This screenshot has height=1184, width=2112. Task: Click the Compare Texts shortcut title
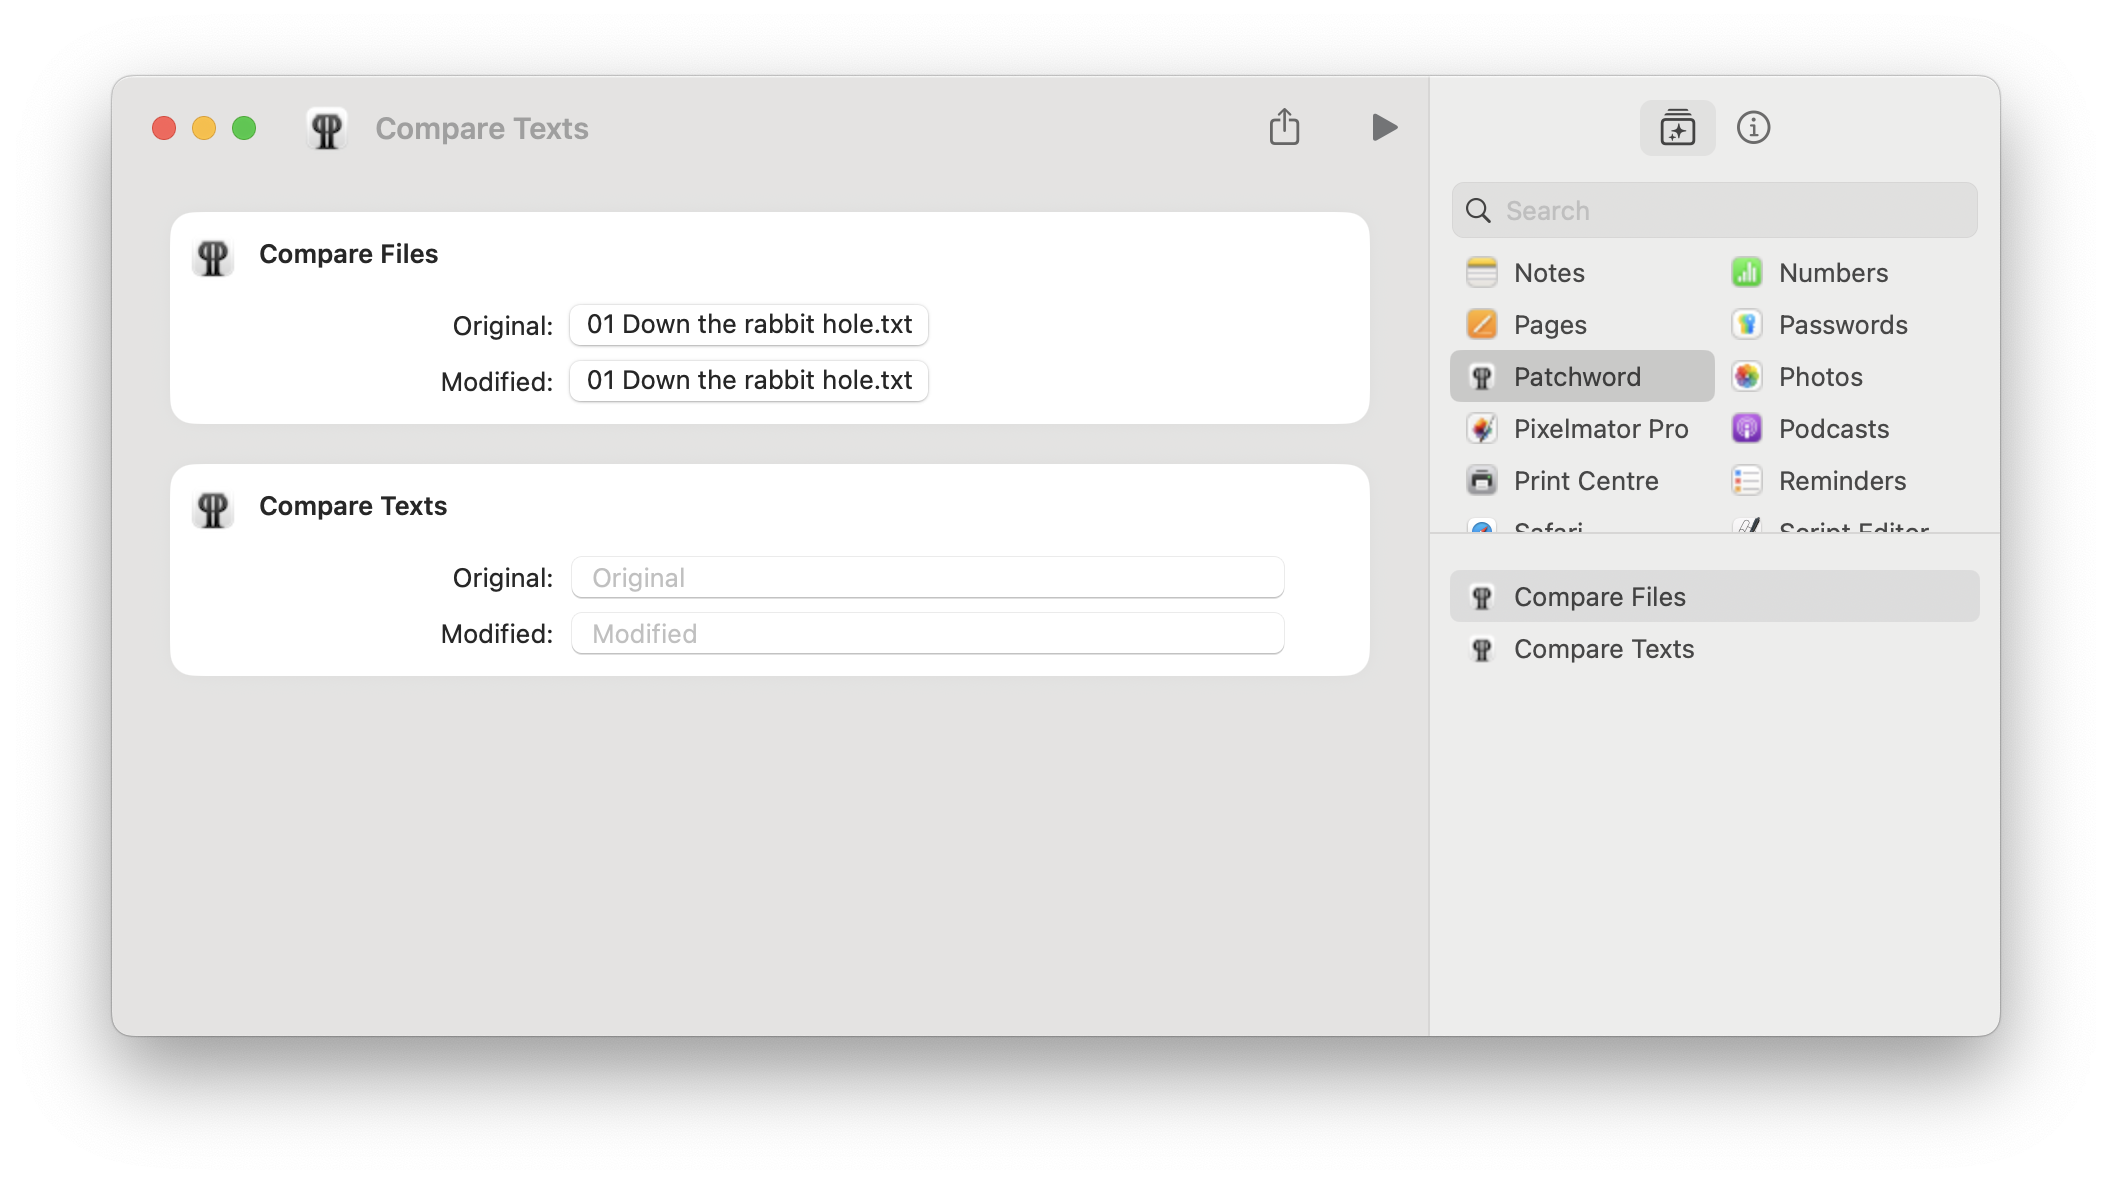[482, 129]
